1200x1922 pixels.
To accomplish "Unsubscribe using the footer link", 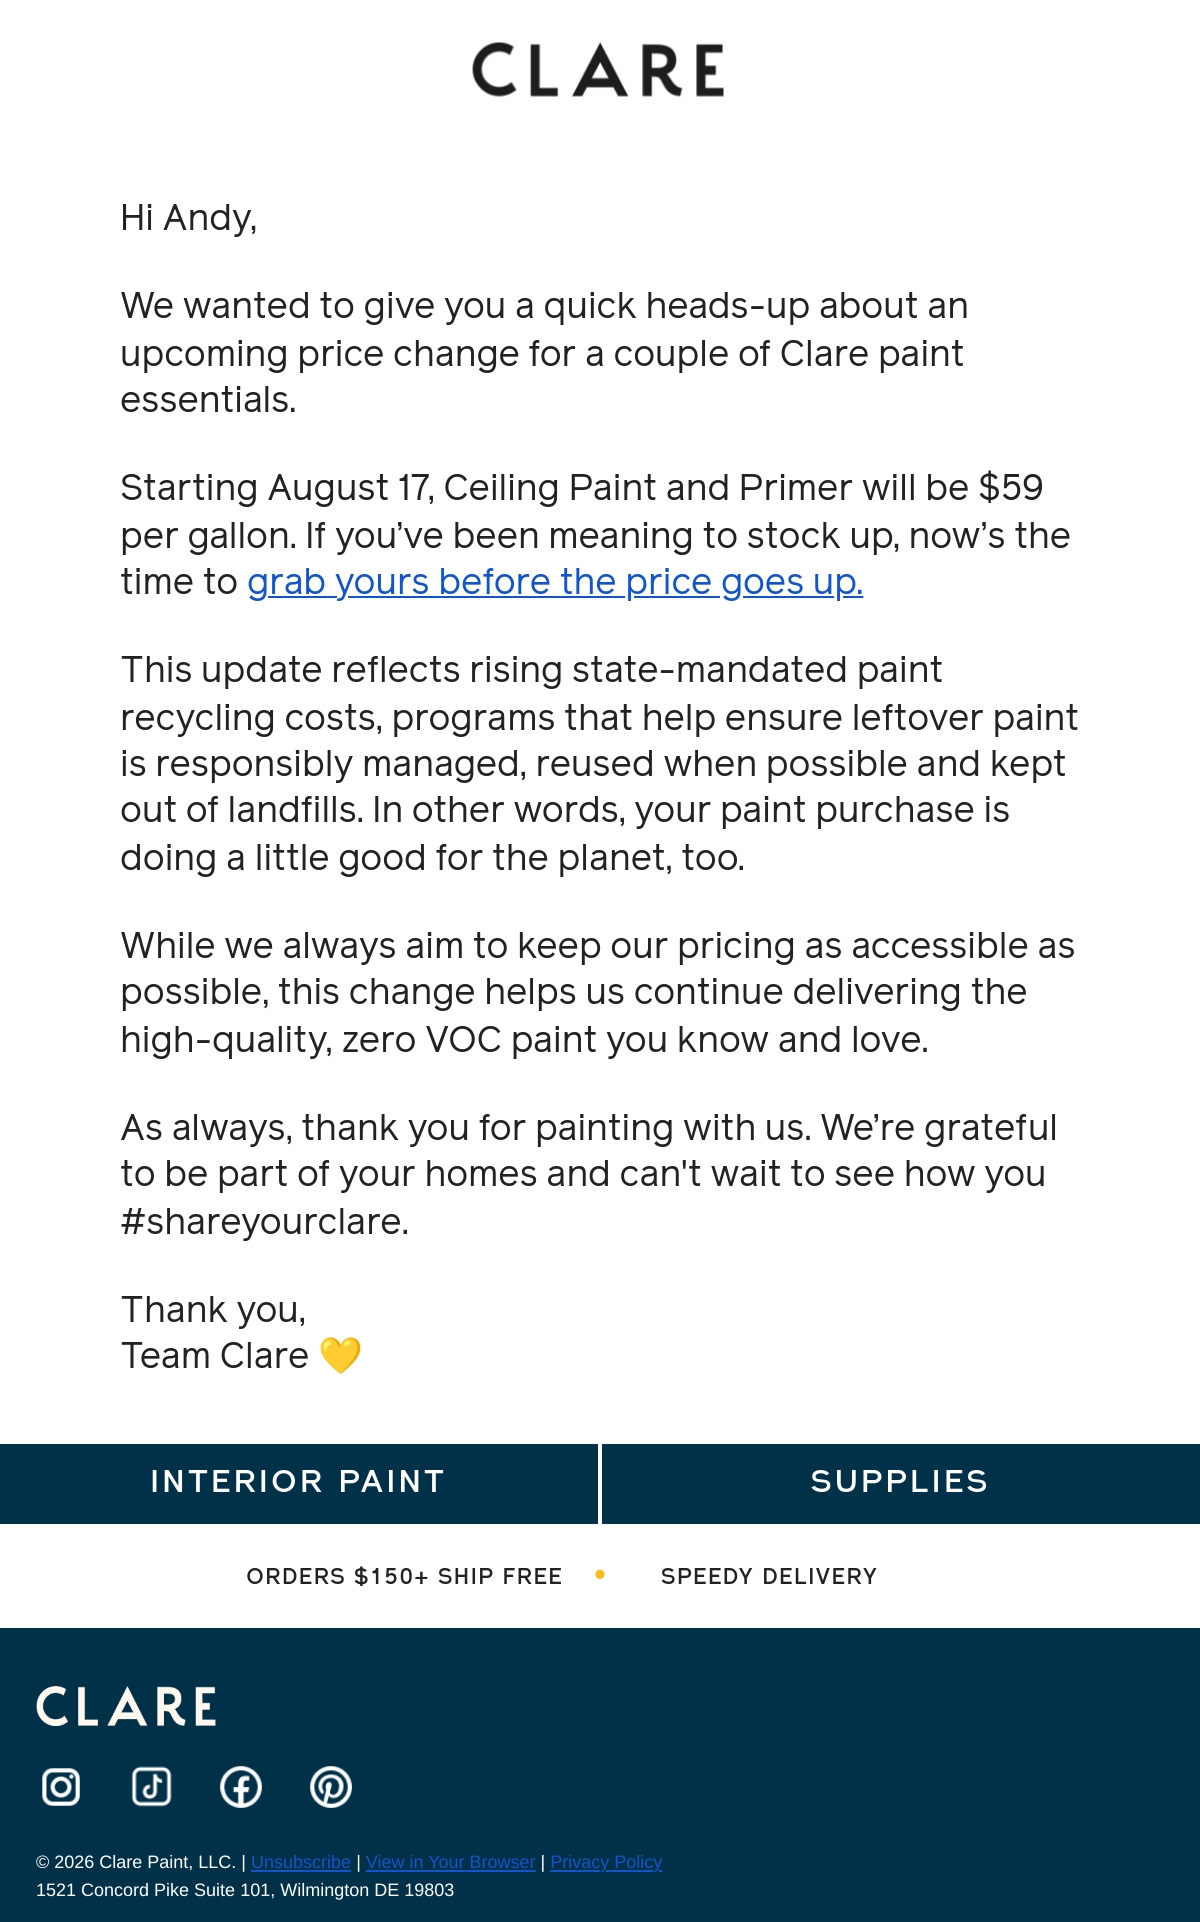I will click(x=301, y=1862).
